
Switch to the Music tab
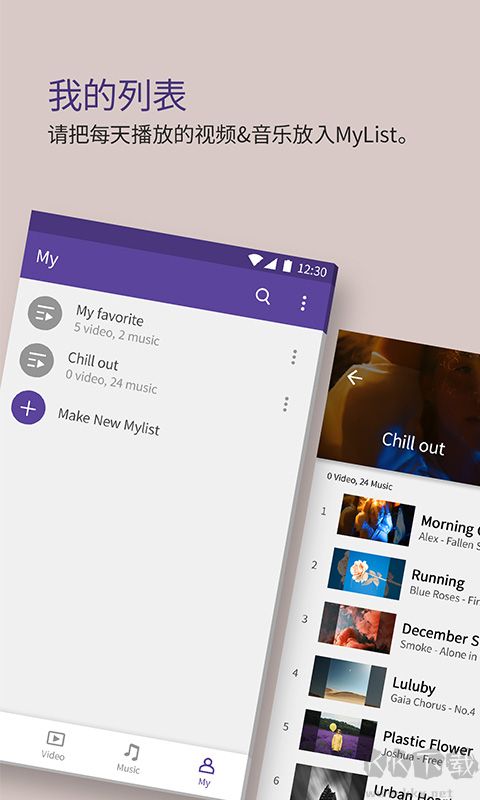coord(129,759)
